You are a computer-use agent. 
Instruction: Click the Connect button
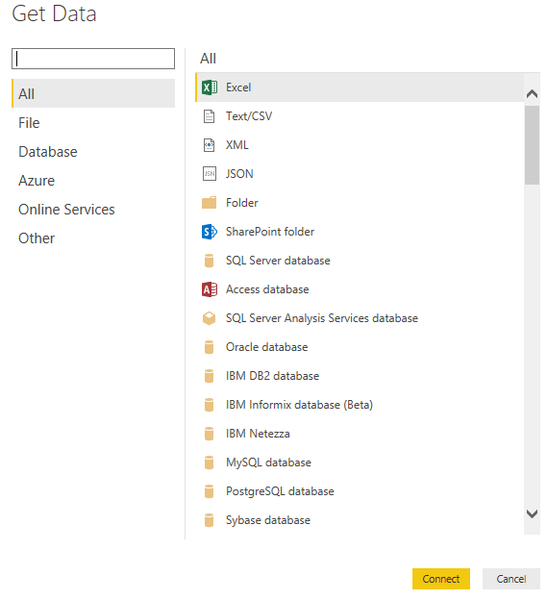[441, 579]
